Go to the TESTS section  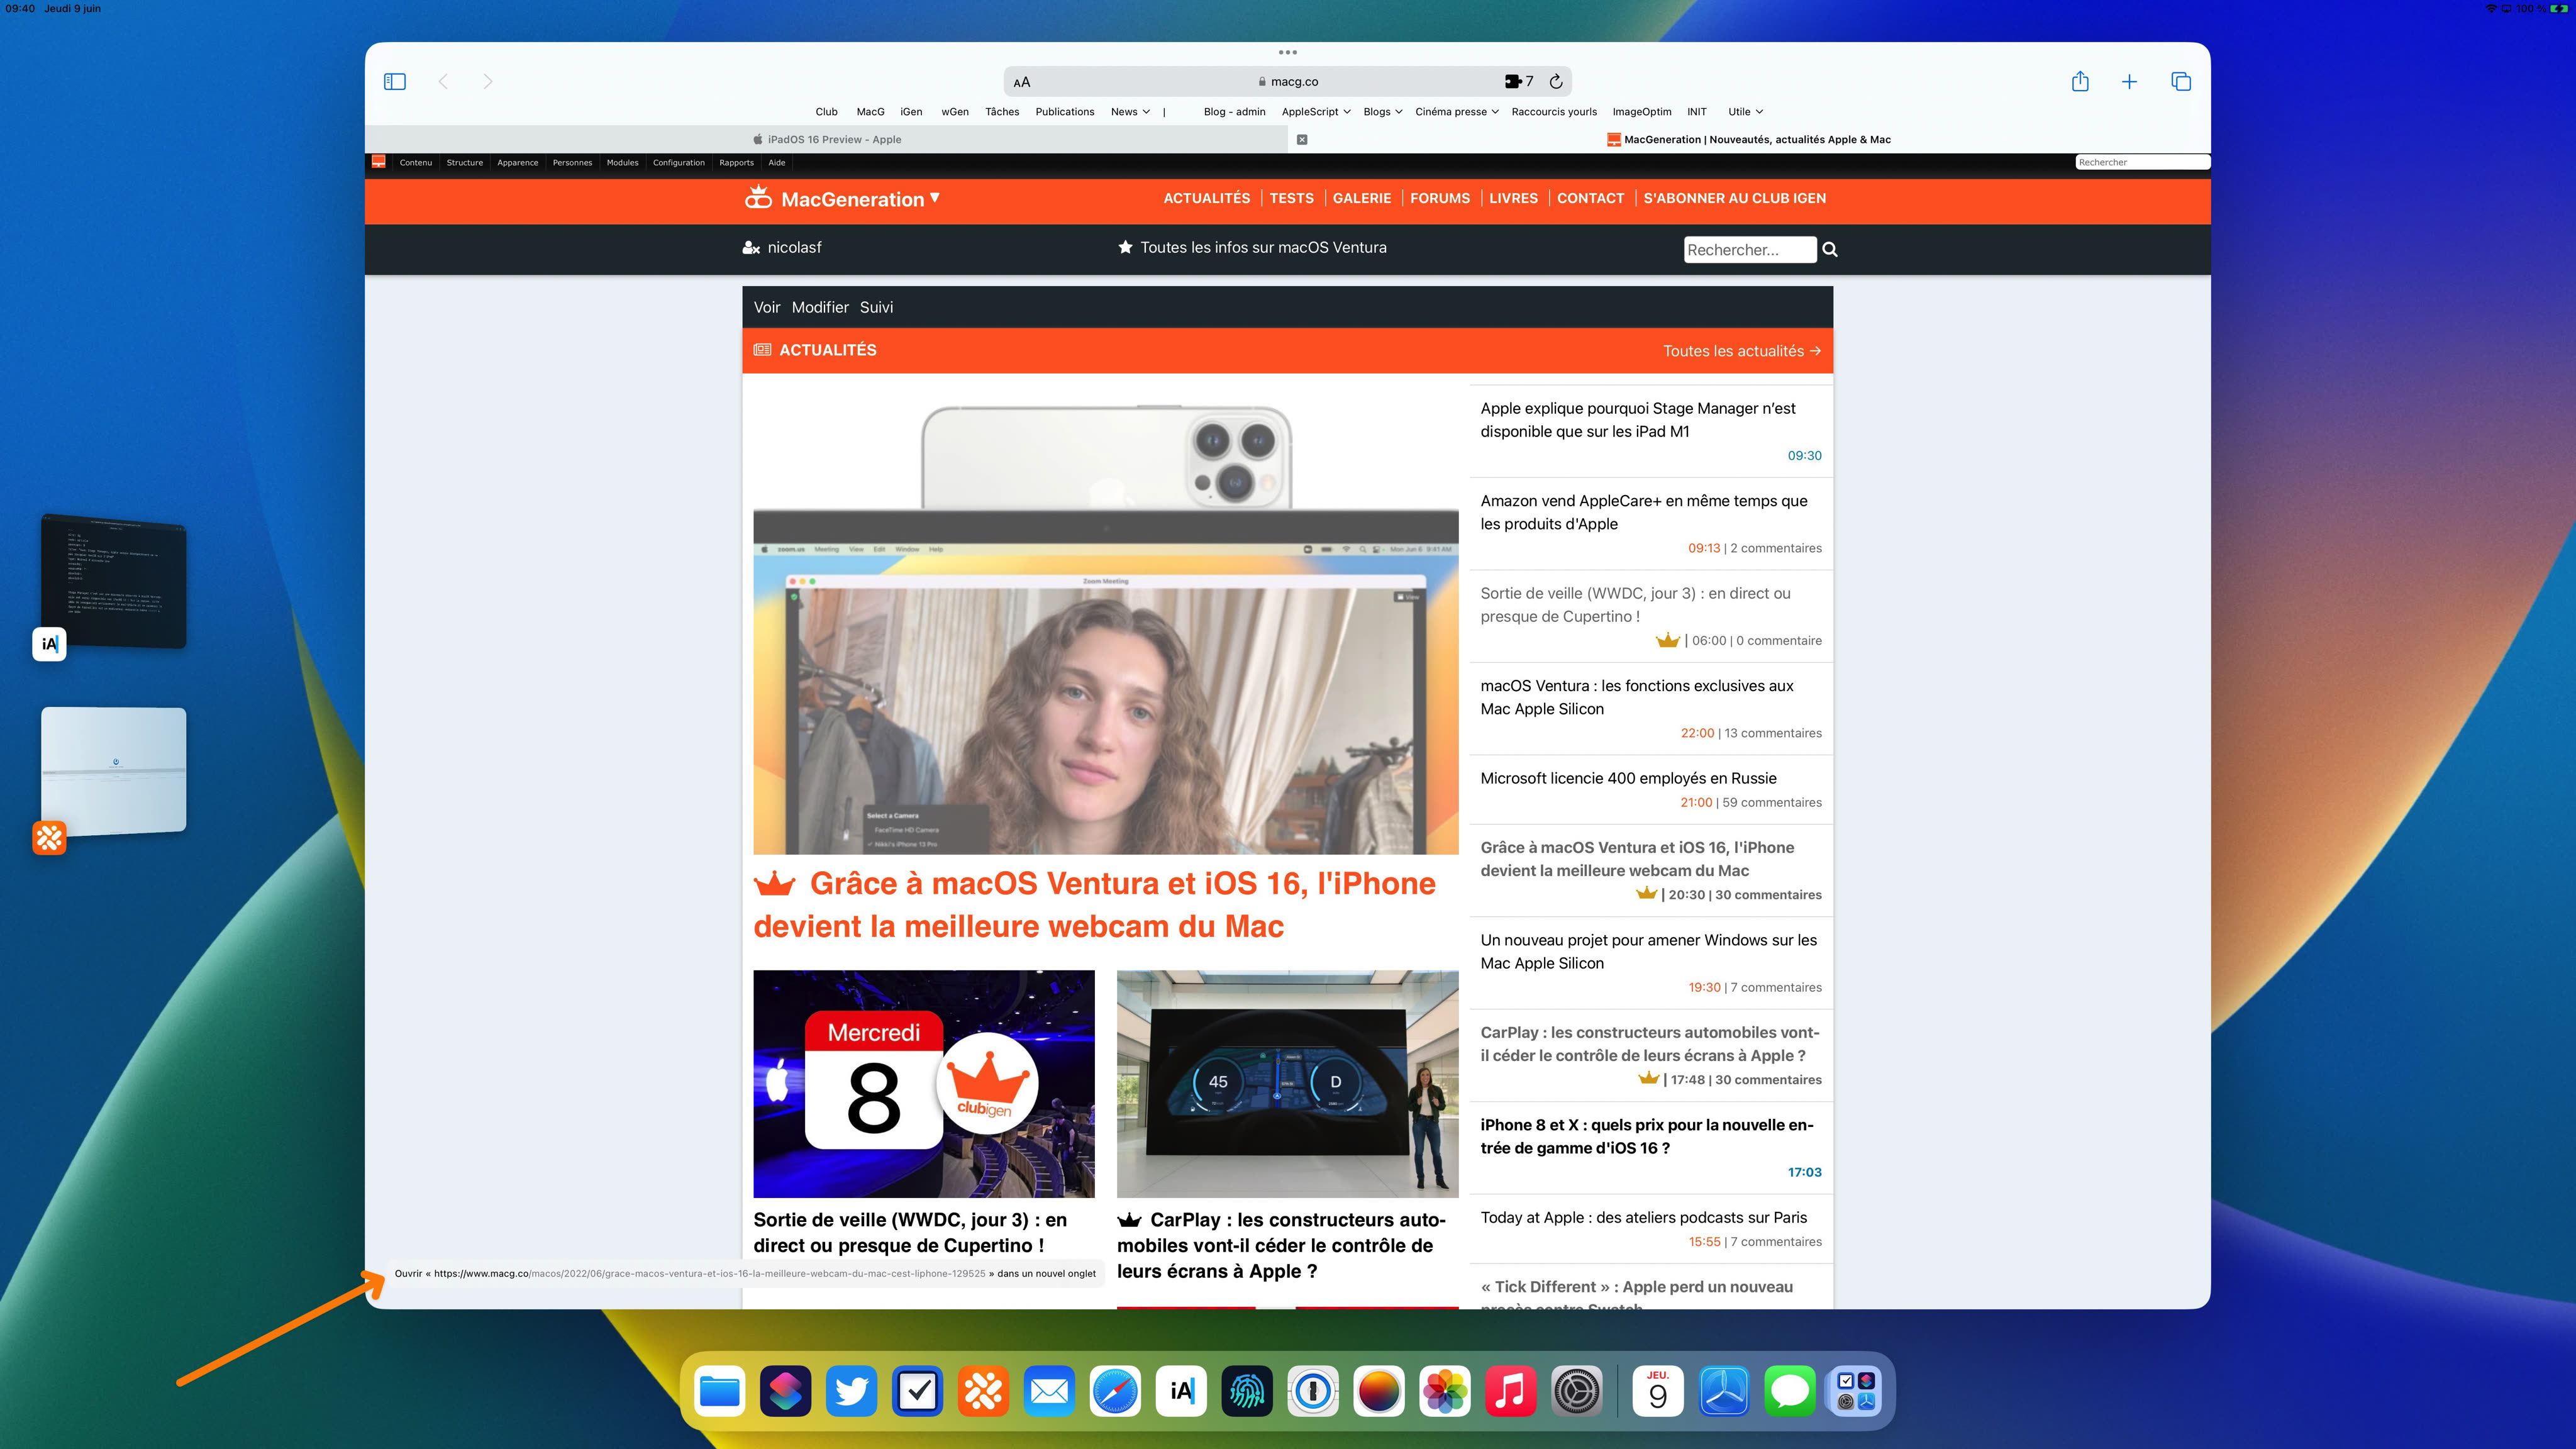click(x=1292, y=198)
